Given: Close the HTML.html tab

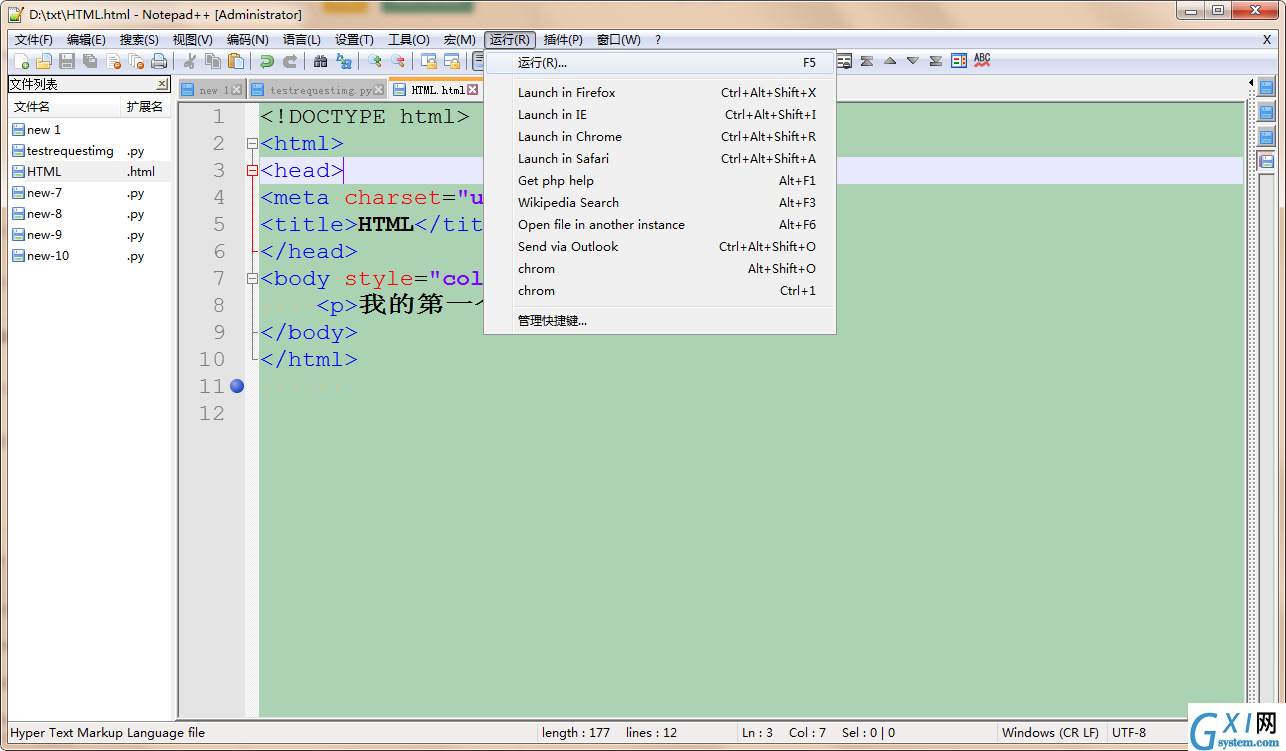Looking at the screenshot, I should coord(473,90).
